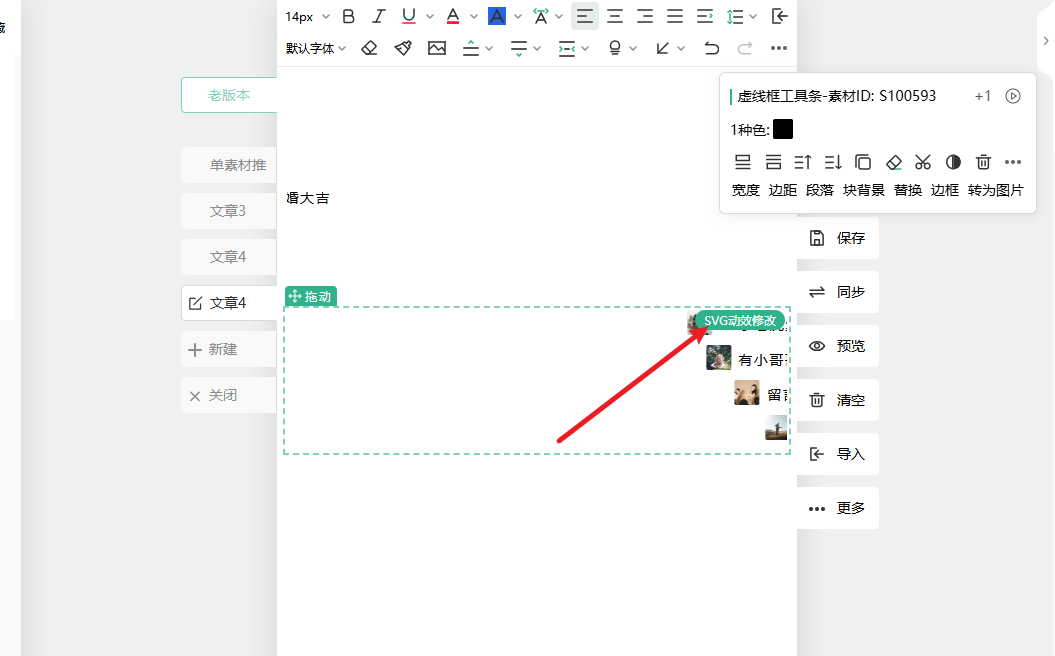Insert an image from toolbar

(x=437, y=48)
